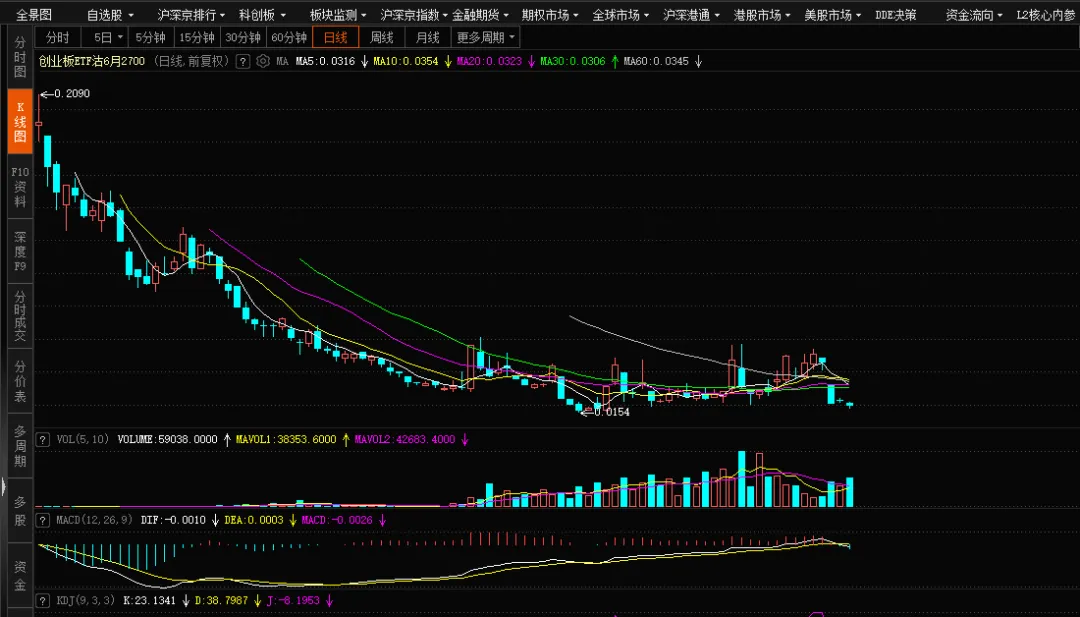Click the help icon beside the ETF title

coord(242,61)
